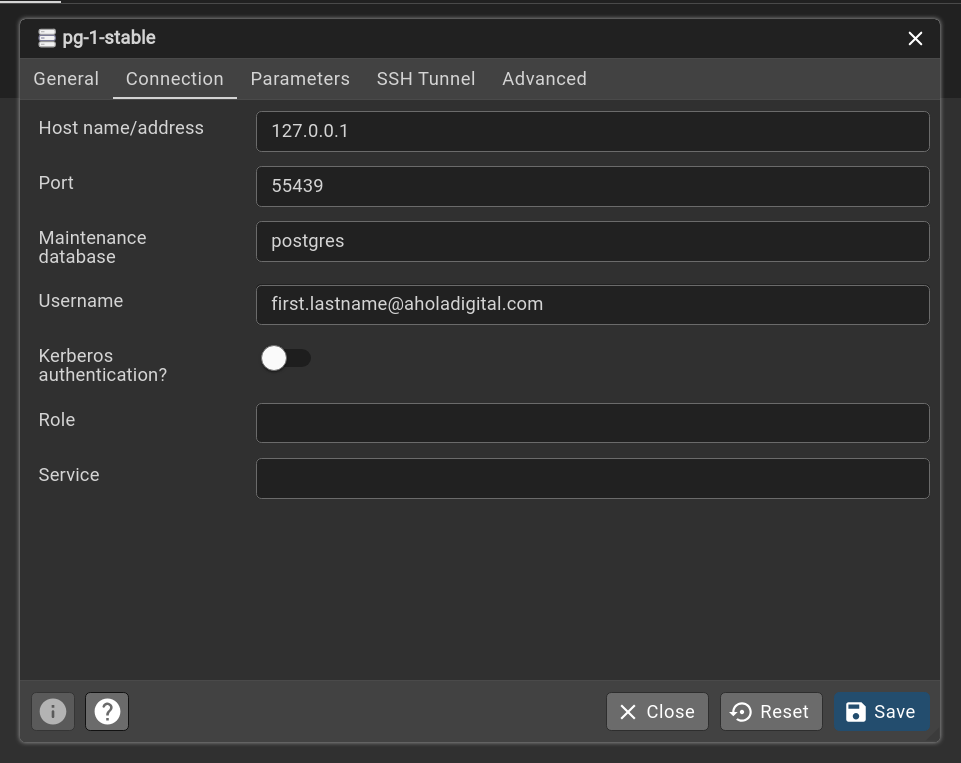
Task: Focus the Host name/address field
Action: pos(593,131)
